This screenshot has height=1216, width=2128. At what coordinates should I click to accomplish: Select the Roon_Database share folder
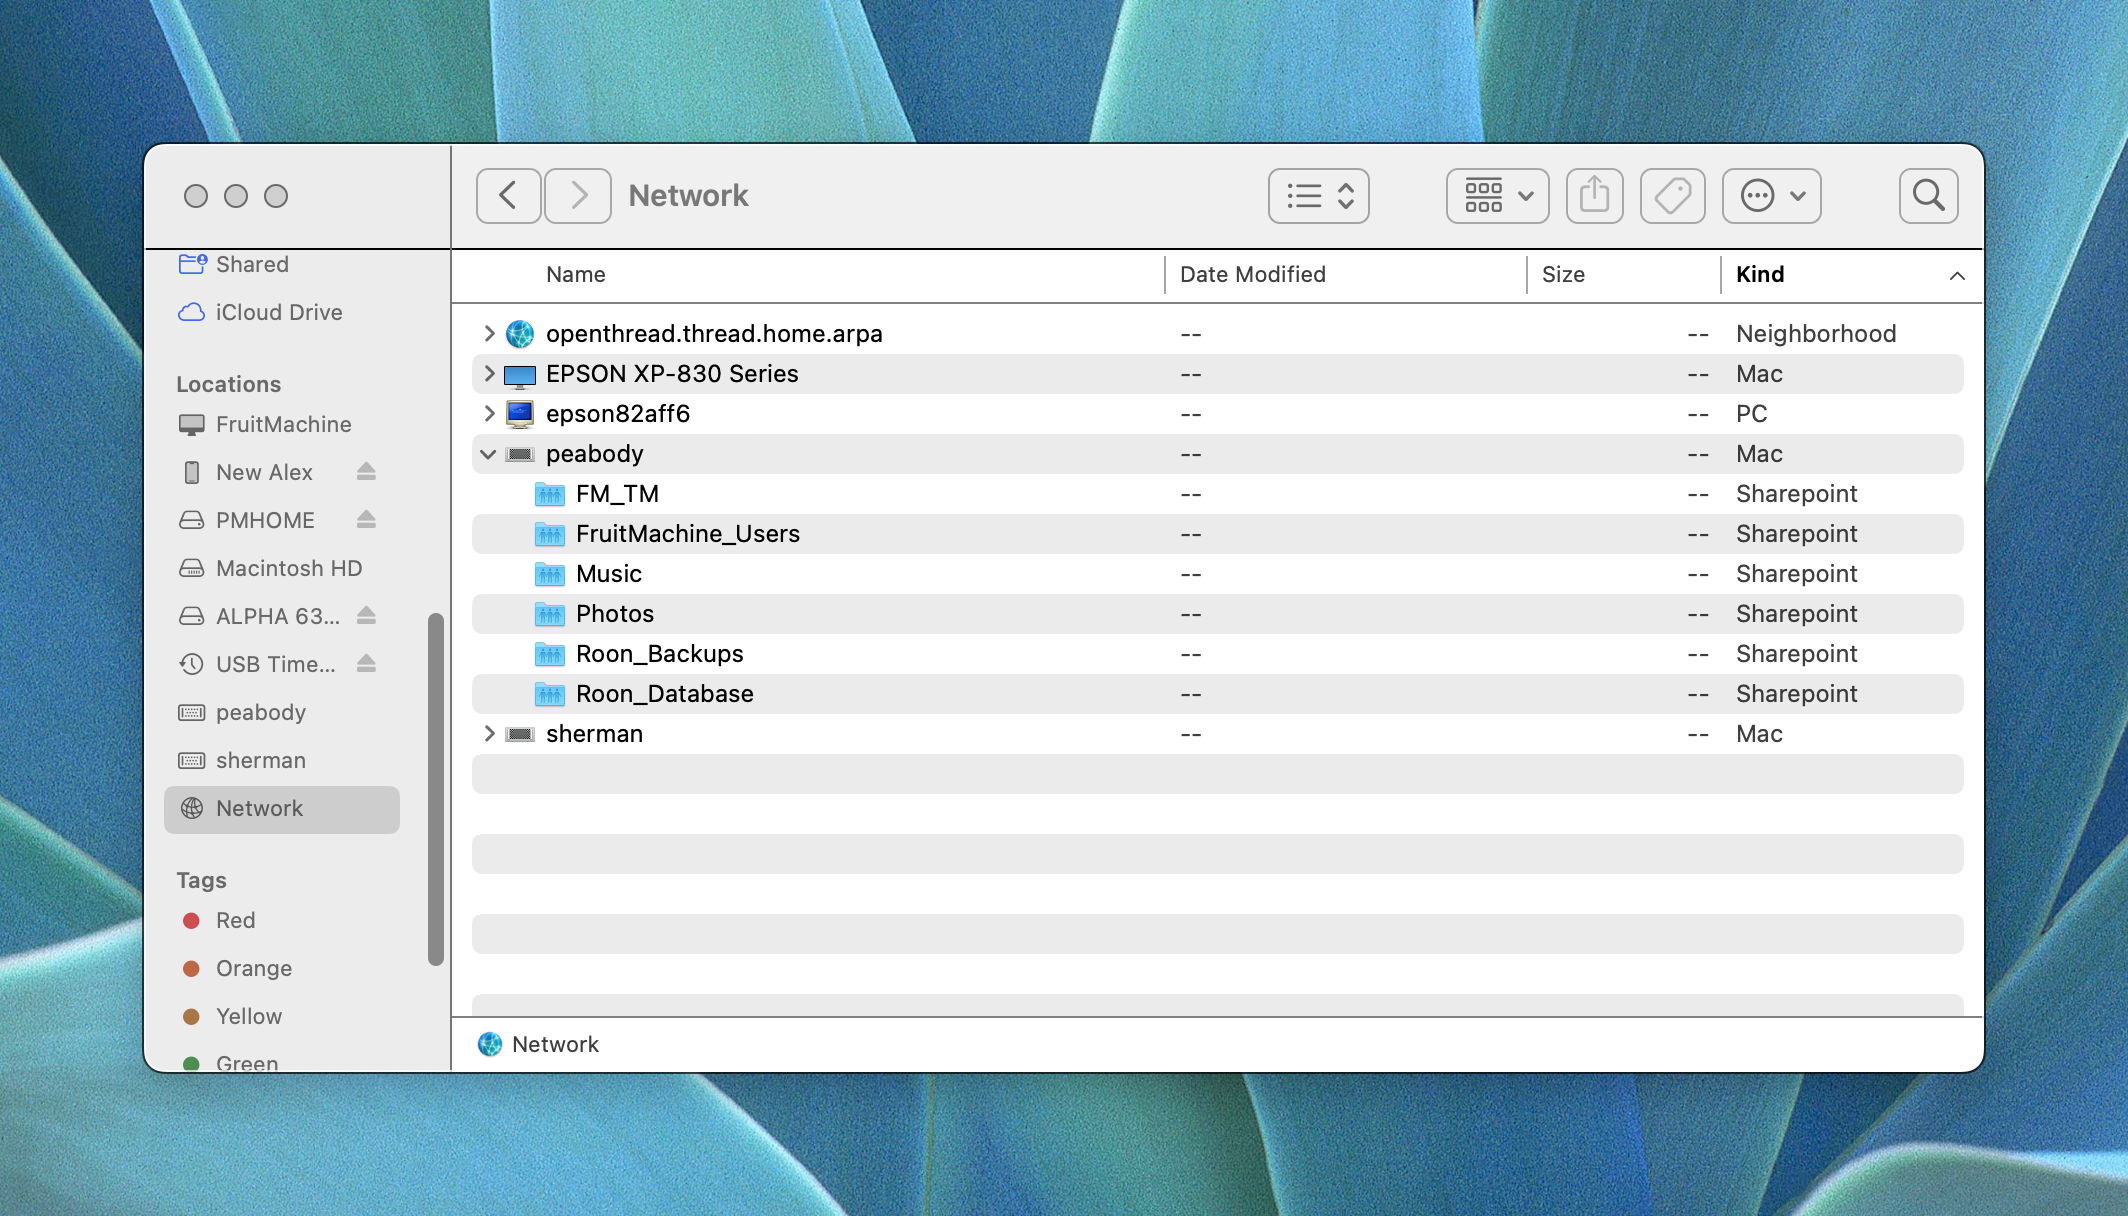coord(664,694)
